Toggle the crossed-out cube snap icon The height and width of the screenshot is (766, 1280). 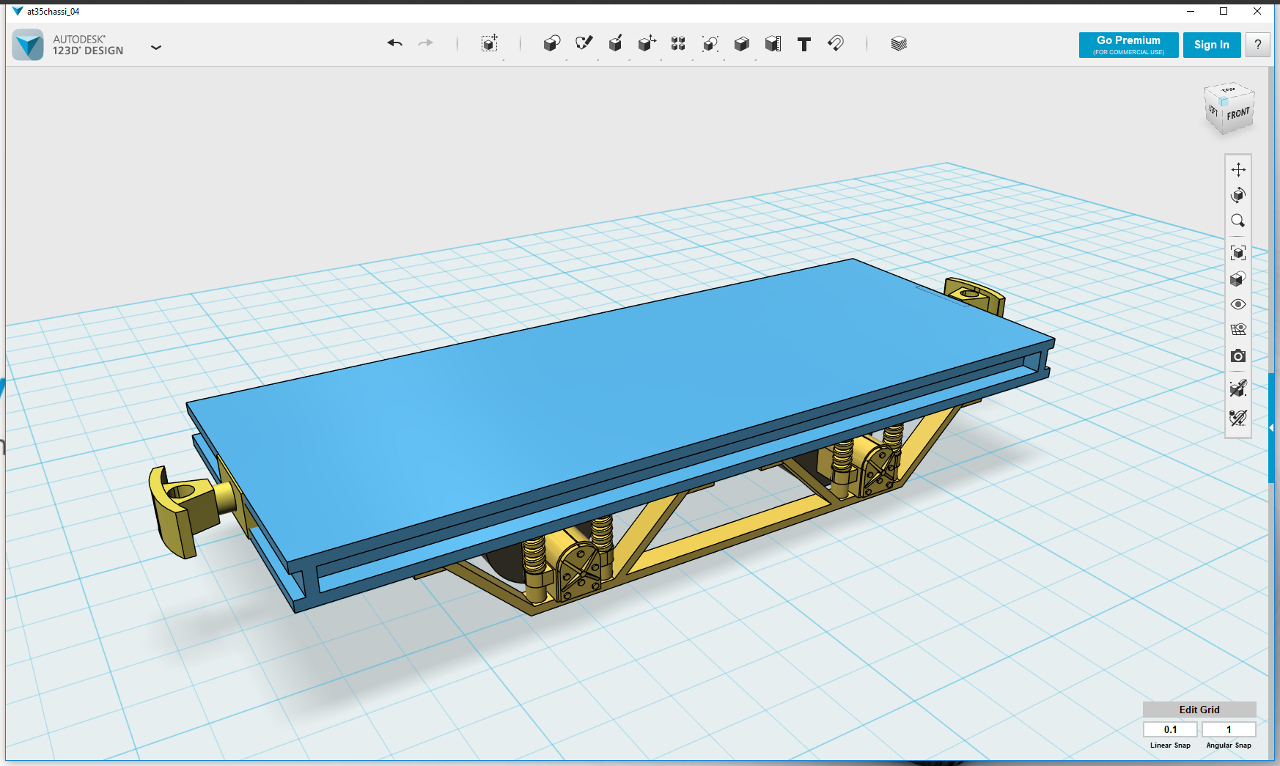1238,388
